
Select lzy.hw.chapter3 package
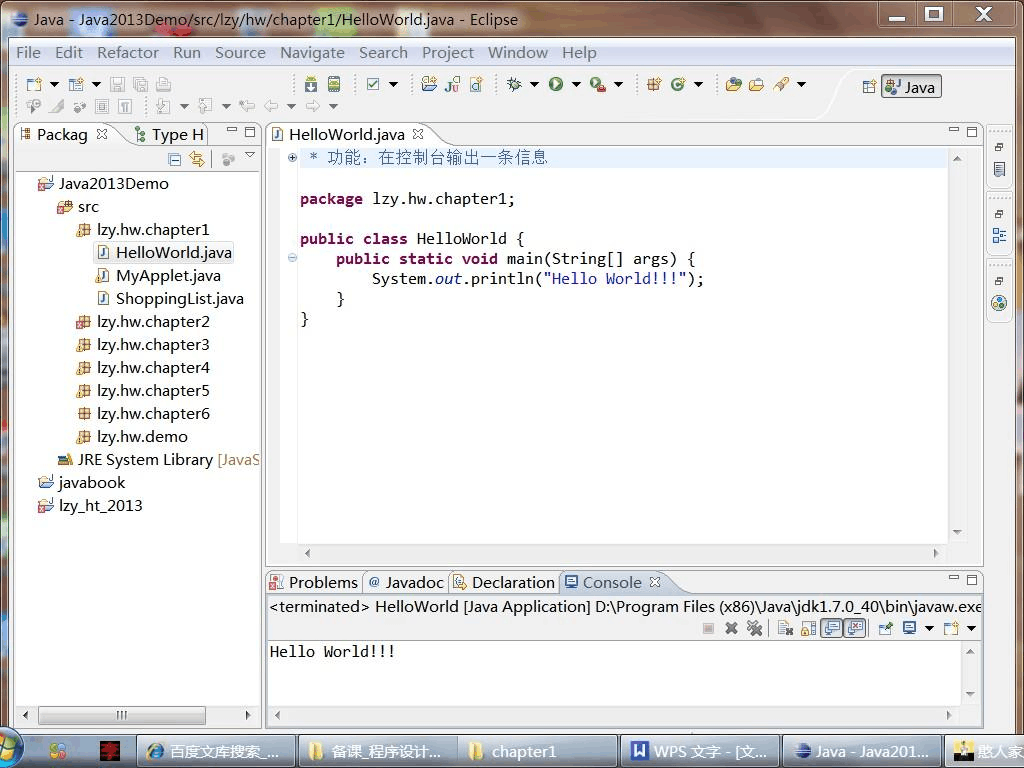click(143, 345)
